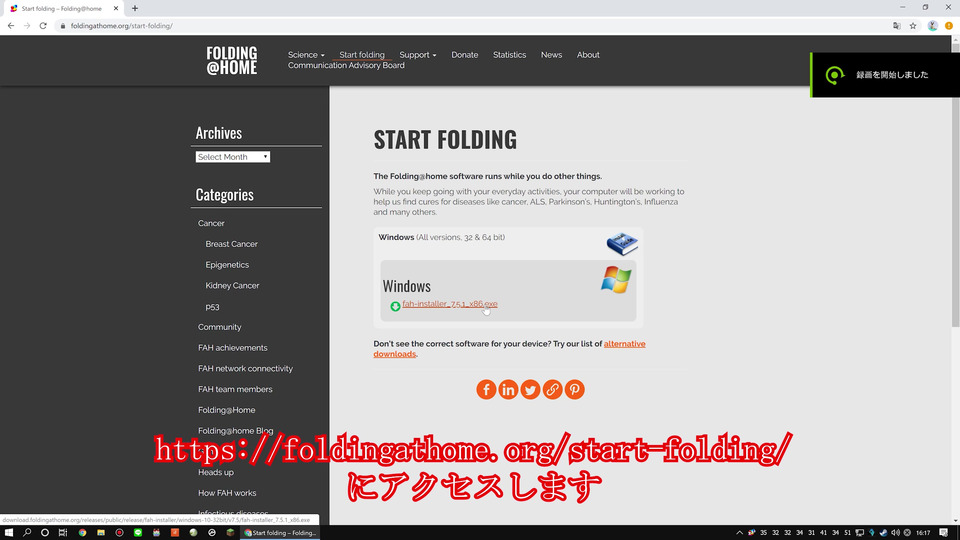
Task: Click the taskbar clock showing 16:17
Action: coord(923,533)
